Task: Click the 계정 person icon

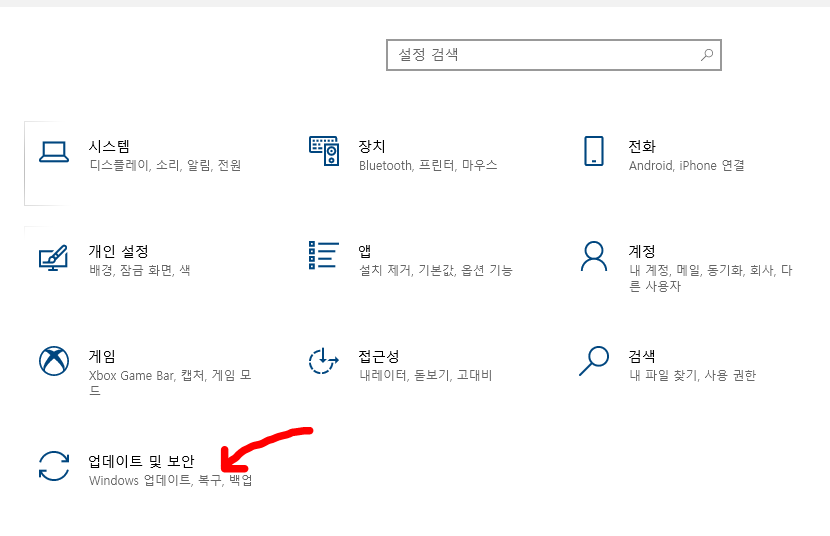Action: pos(594,256)
